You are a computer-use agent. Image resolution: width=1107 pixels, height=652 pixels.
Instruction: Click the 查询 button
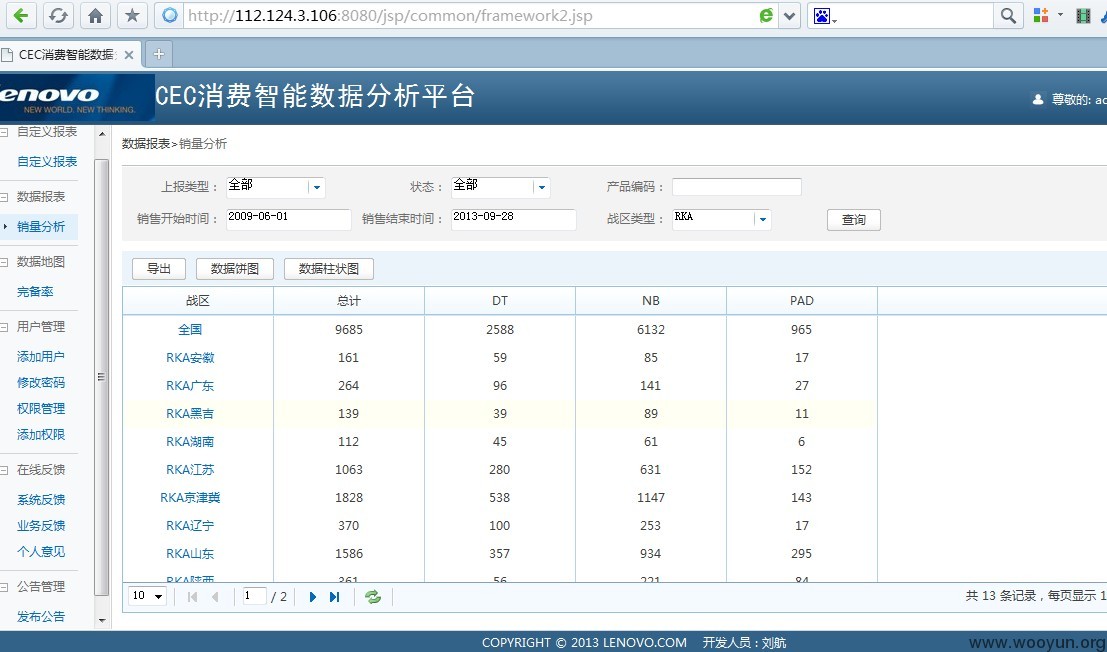pos(854,219)
